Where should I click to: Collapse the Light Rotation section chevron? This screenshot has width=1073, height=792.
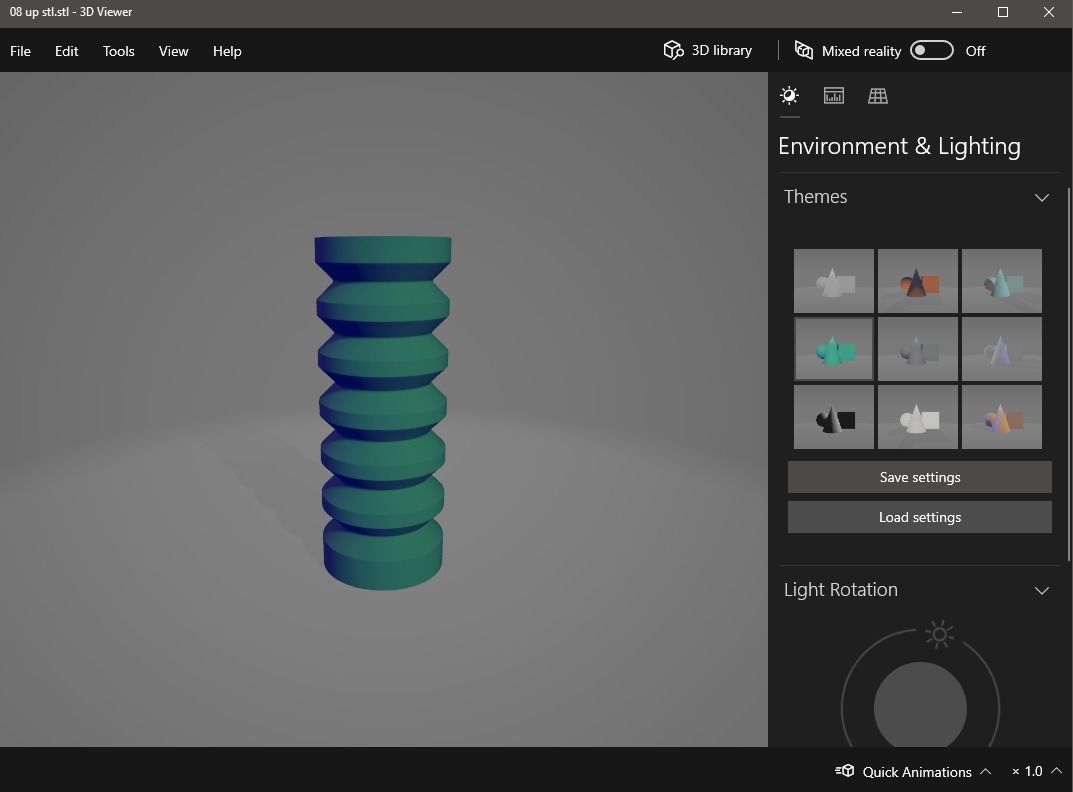tap(1042, 591)
